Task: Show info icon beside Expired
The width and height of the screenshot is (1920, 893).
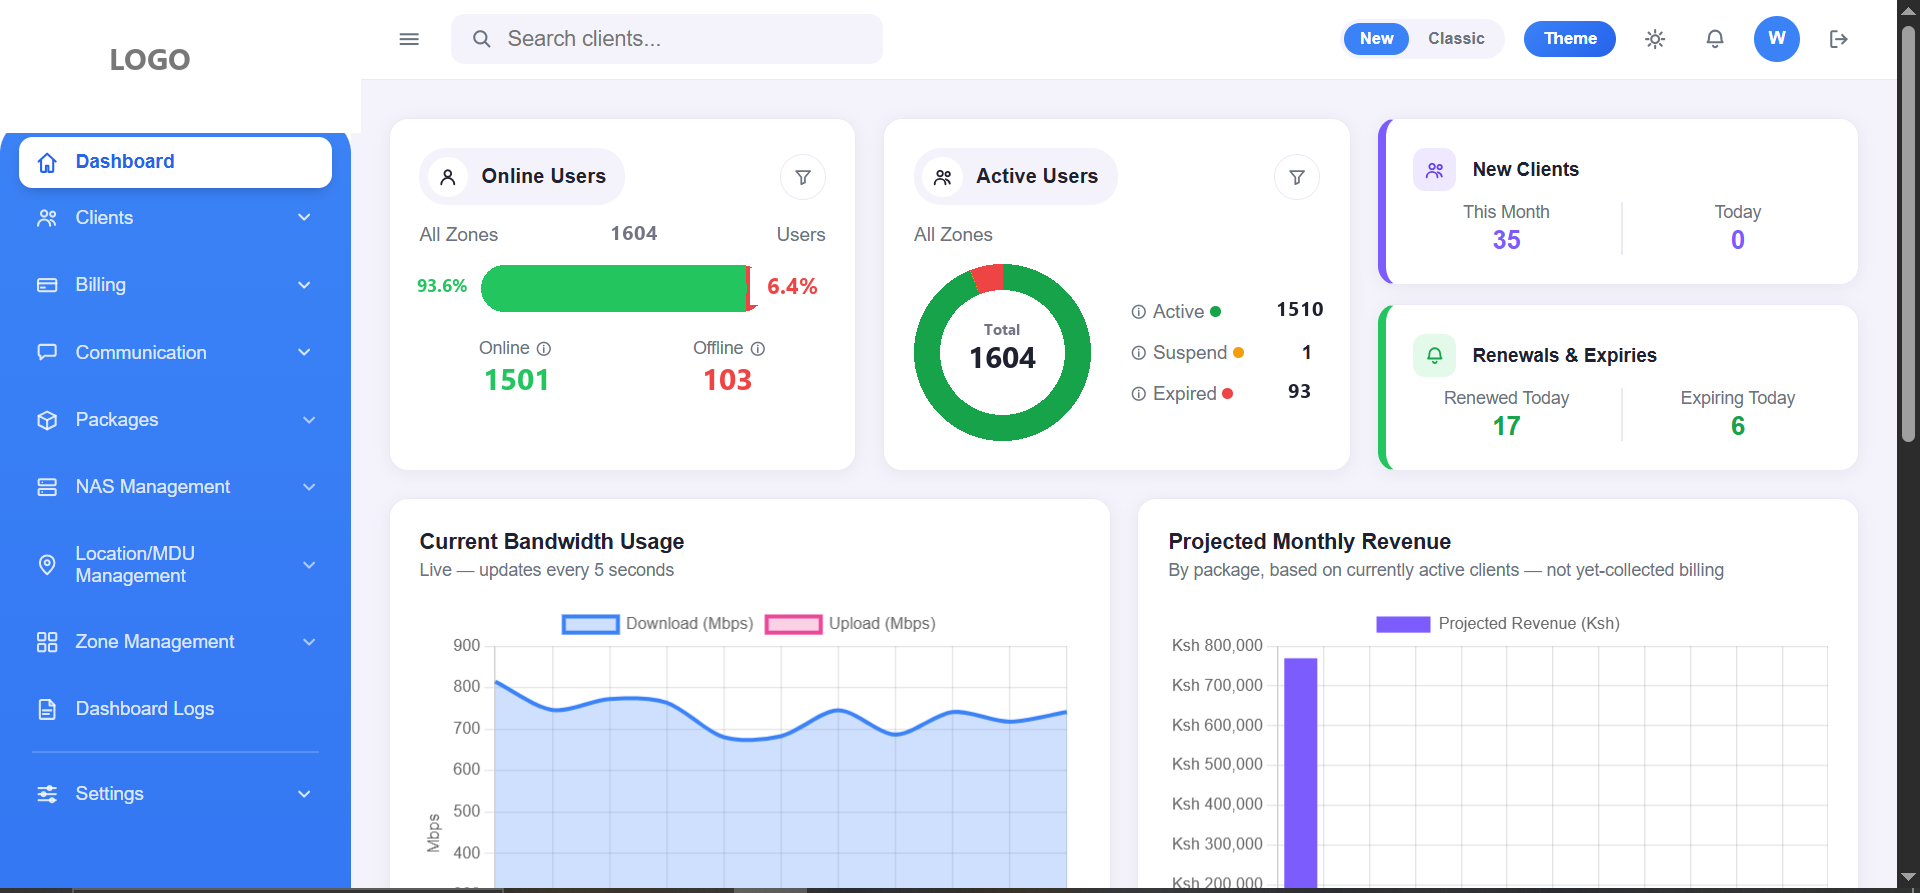Action: [x=1138, y=394]
